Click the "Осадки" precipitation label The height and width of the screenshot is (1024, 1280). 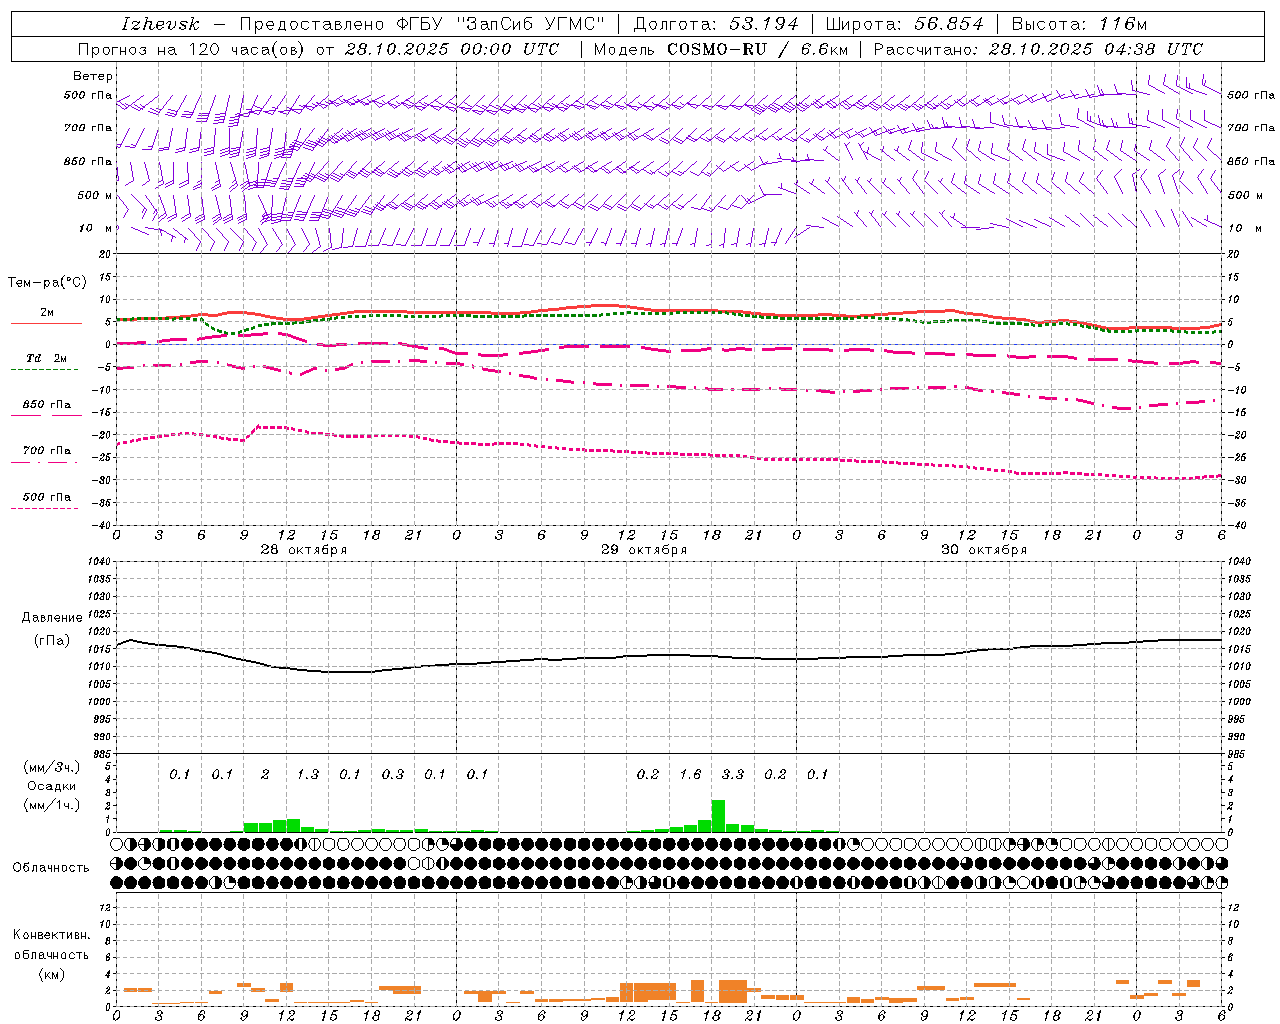point(51,786)
